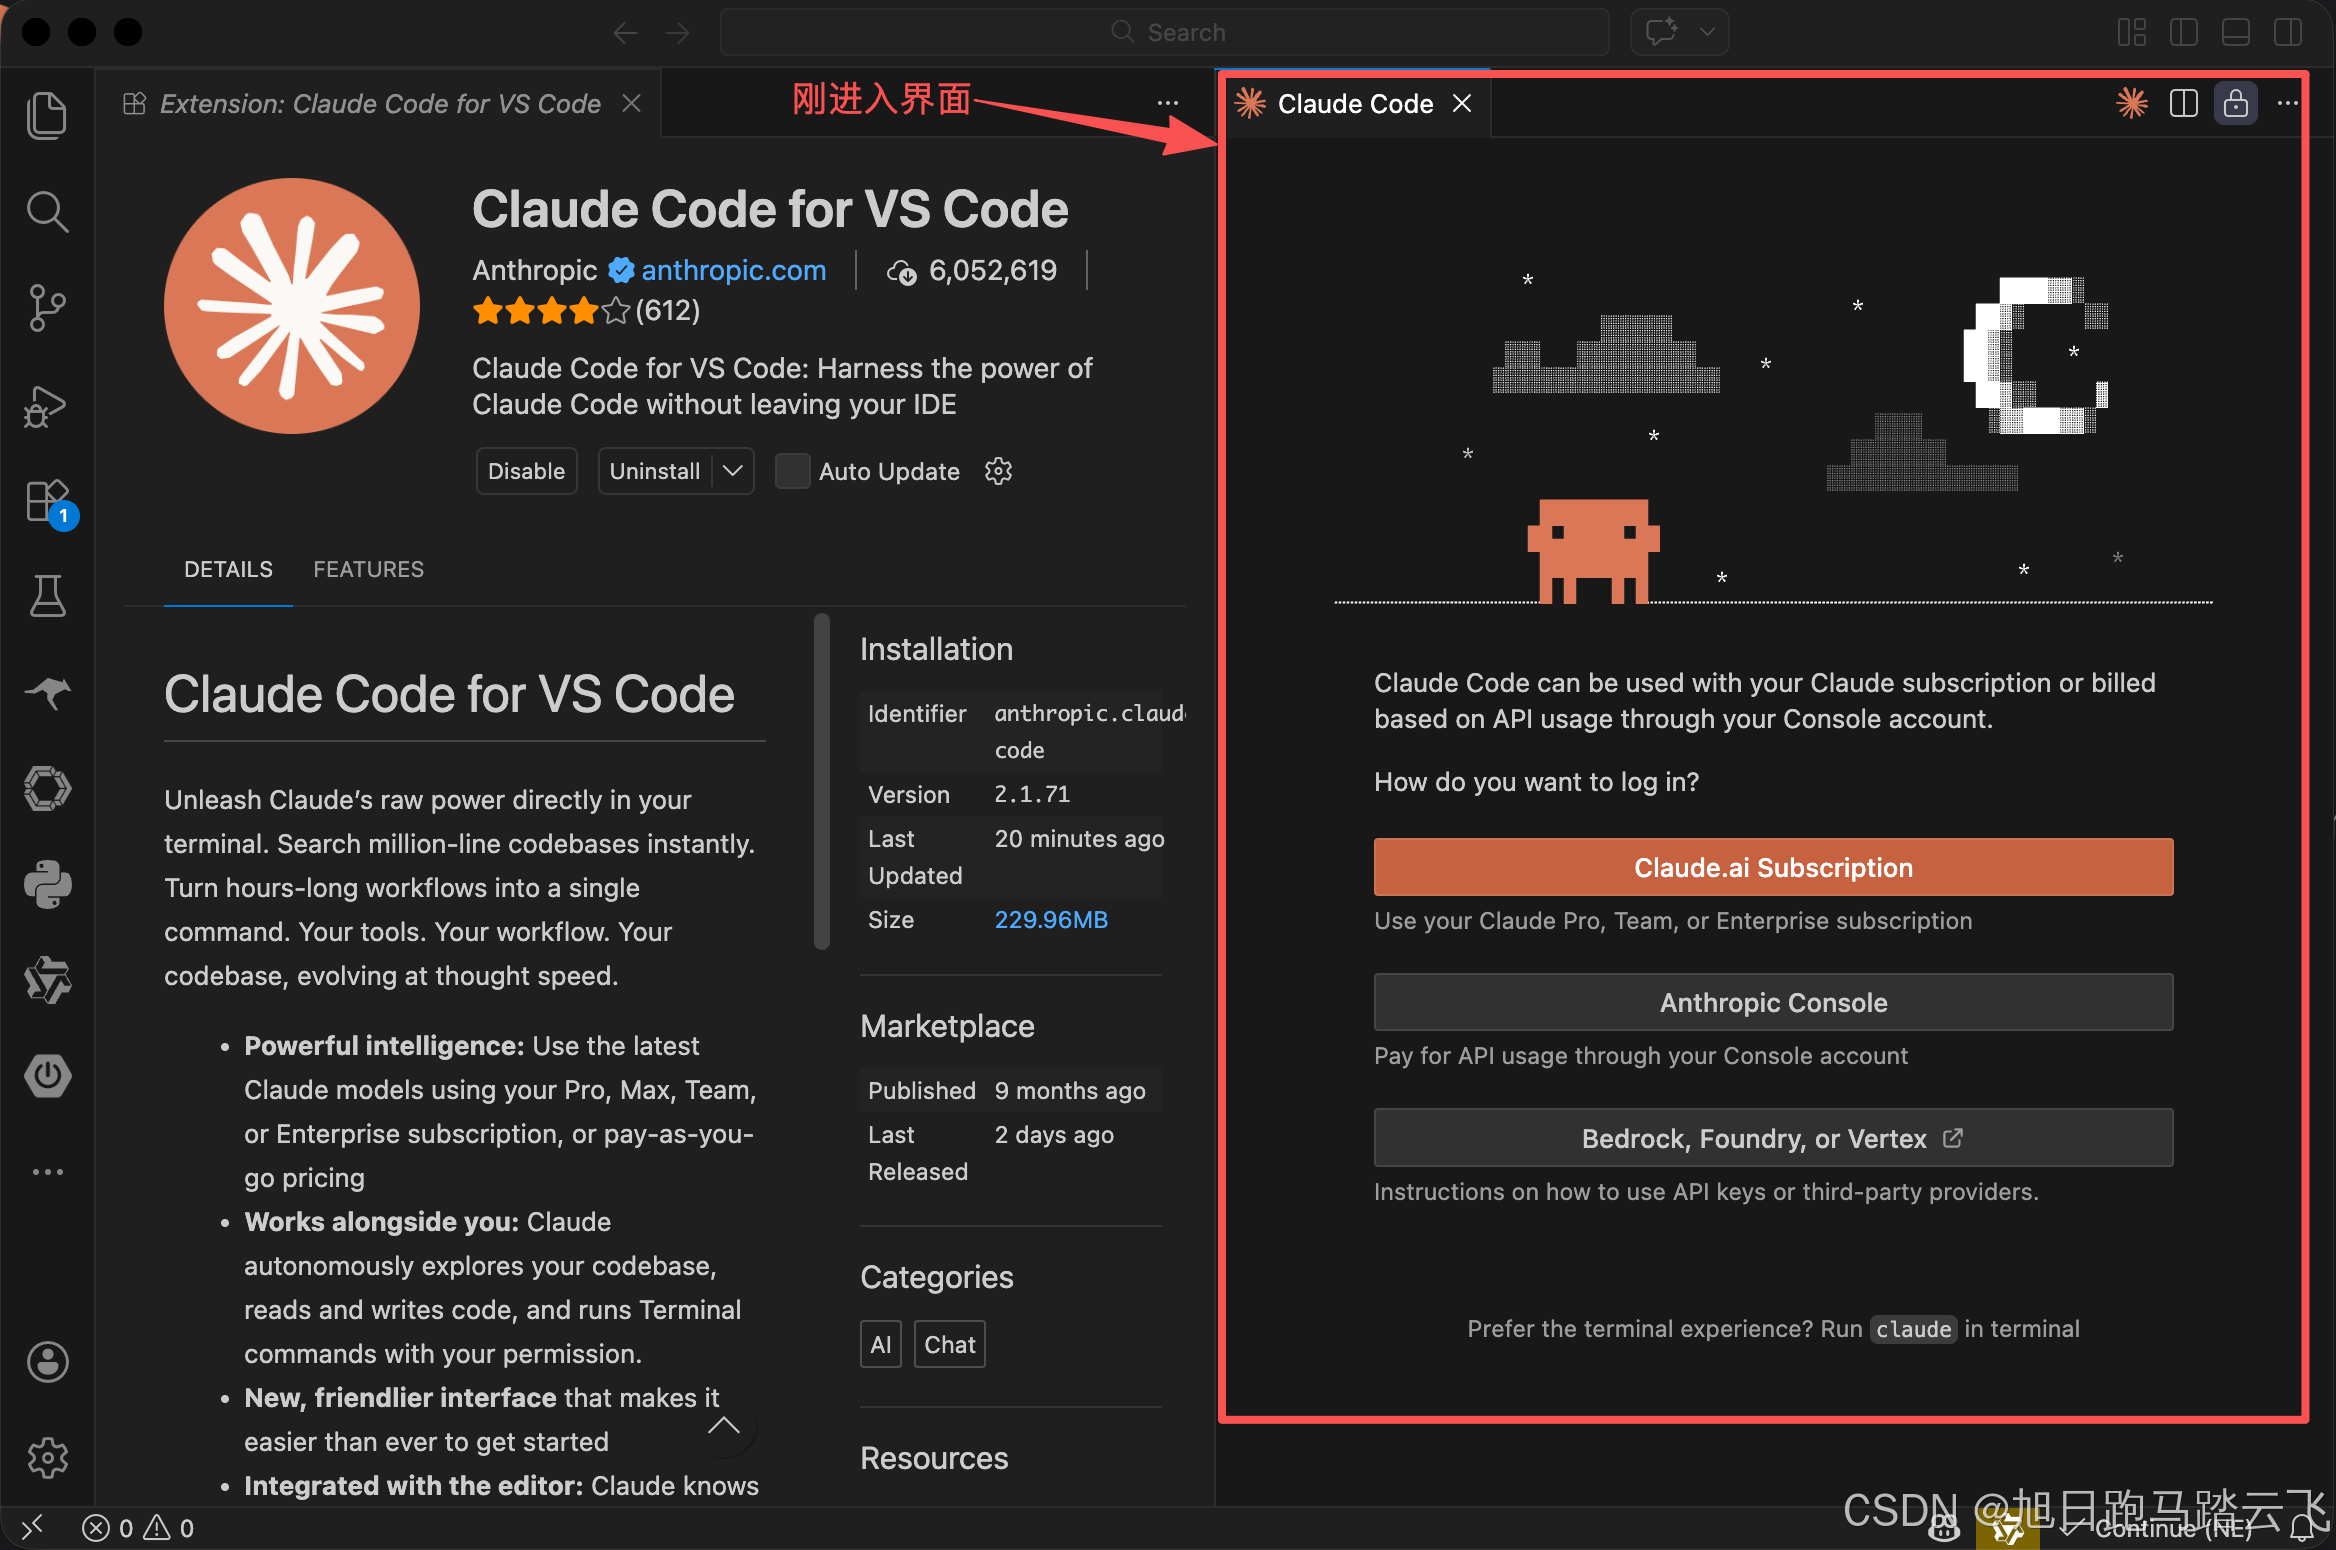Viewport: 2336px width, 1550px height.
Task: Open the Run and Debug view
Action: [x=47, y=405]
